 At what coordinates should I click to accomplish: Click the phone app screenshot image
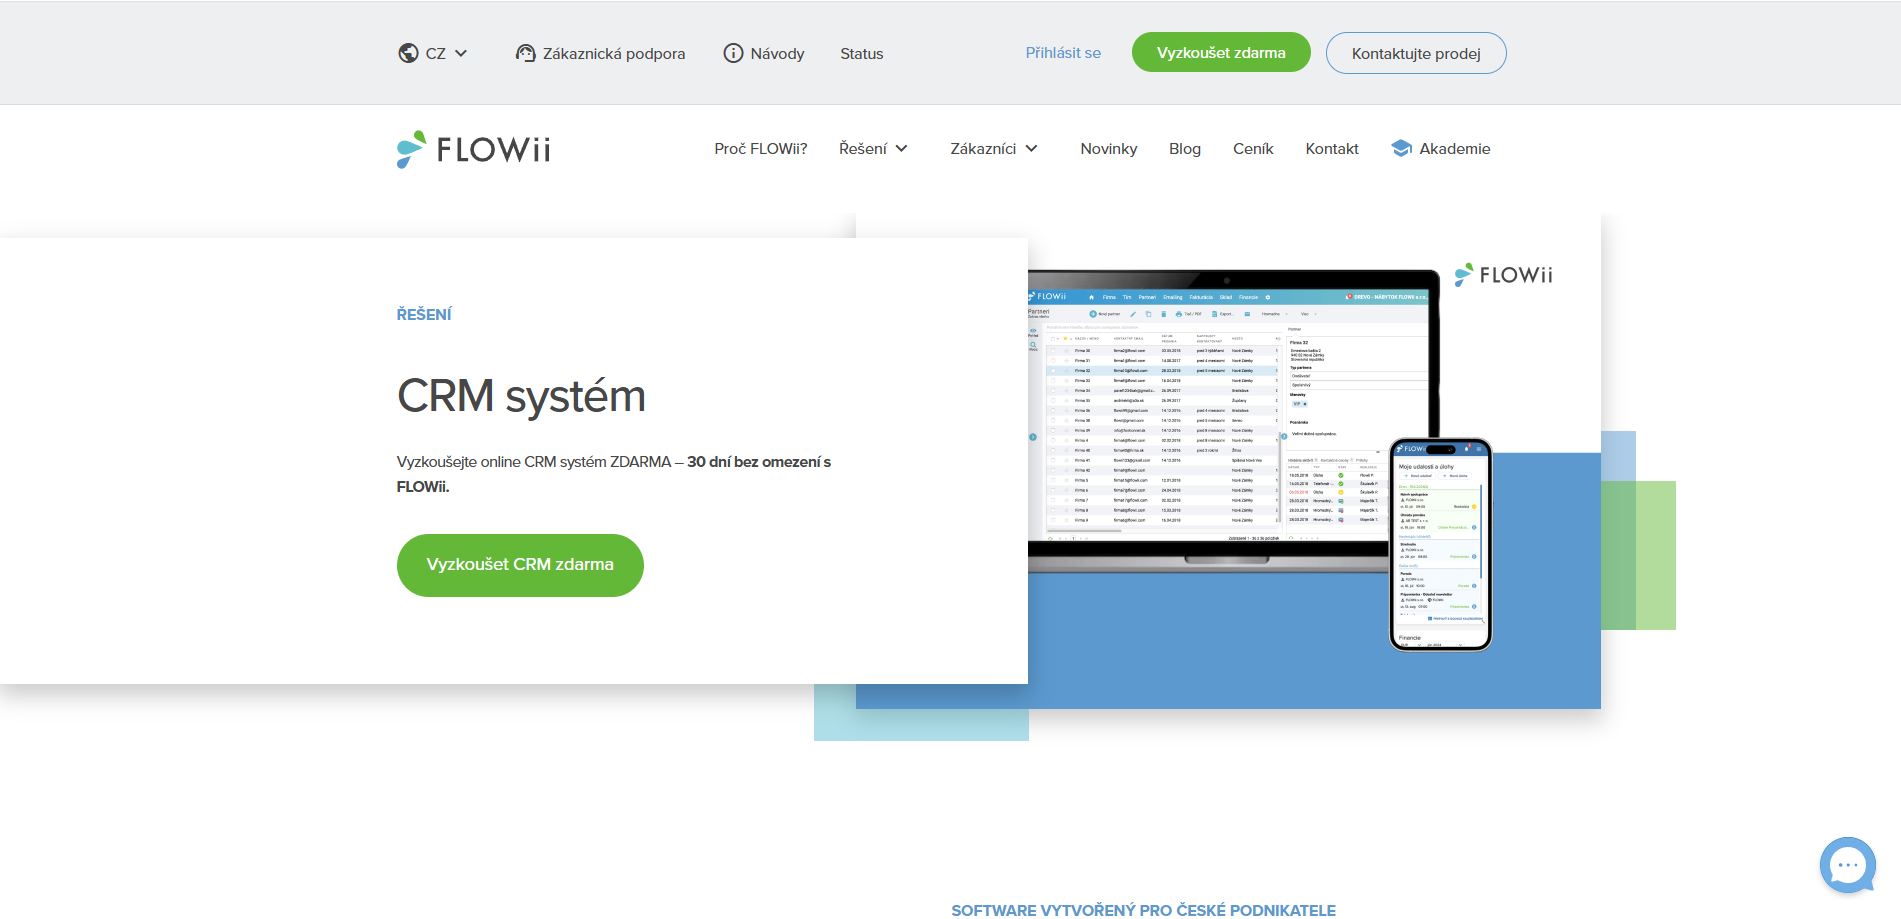point(1440,545)
